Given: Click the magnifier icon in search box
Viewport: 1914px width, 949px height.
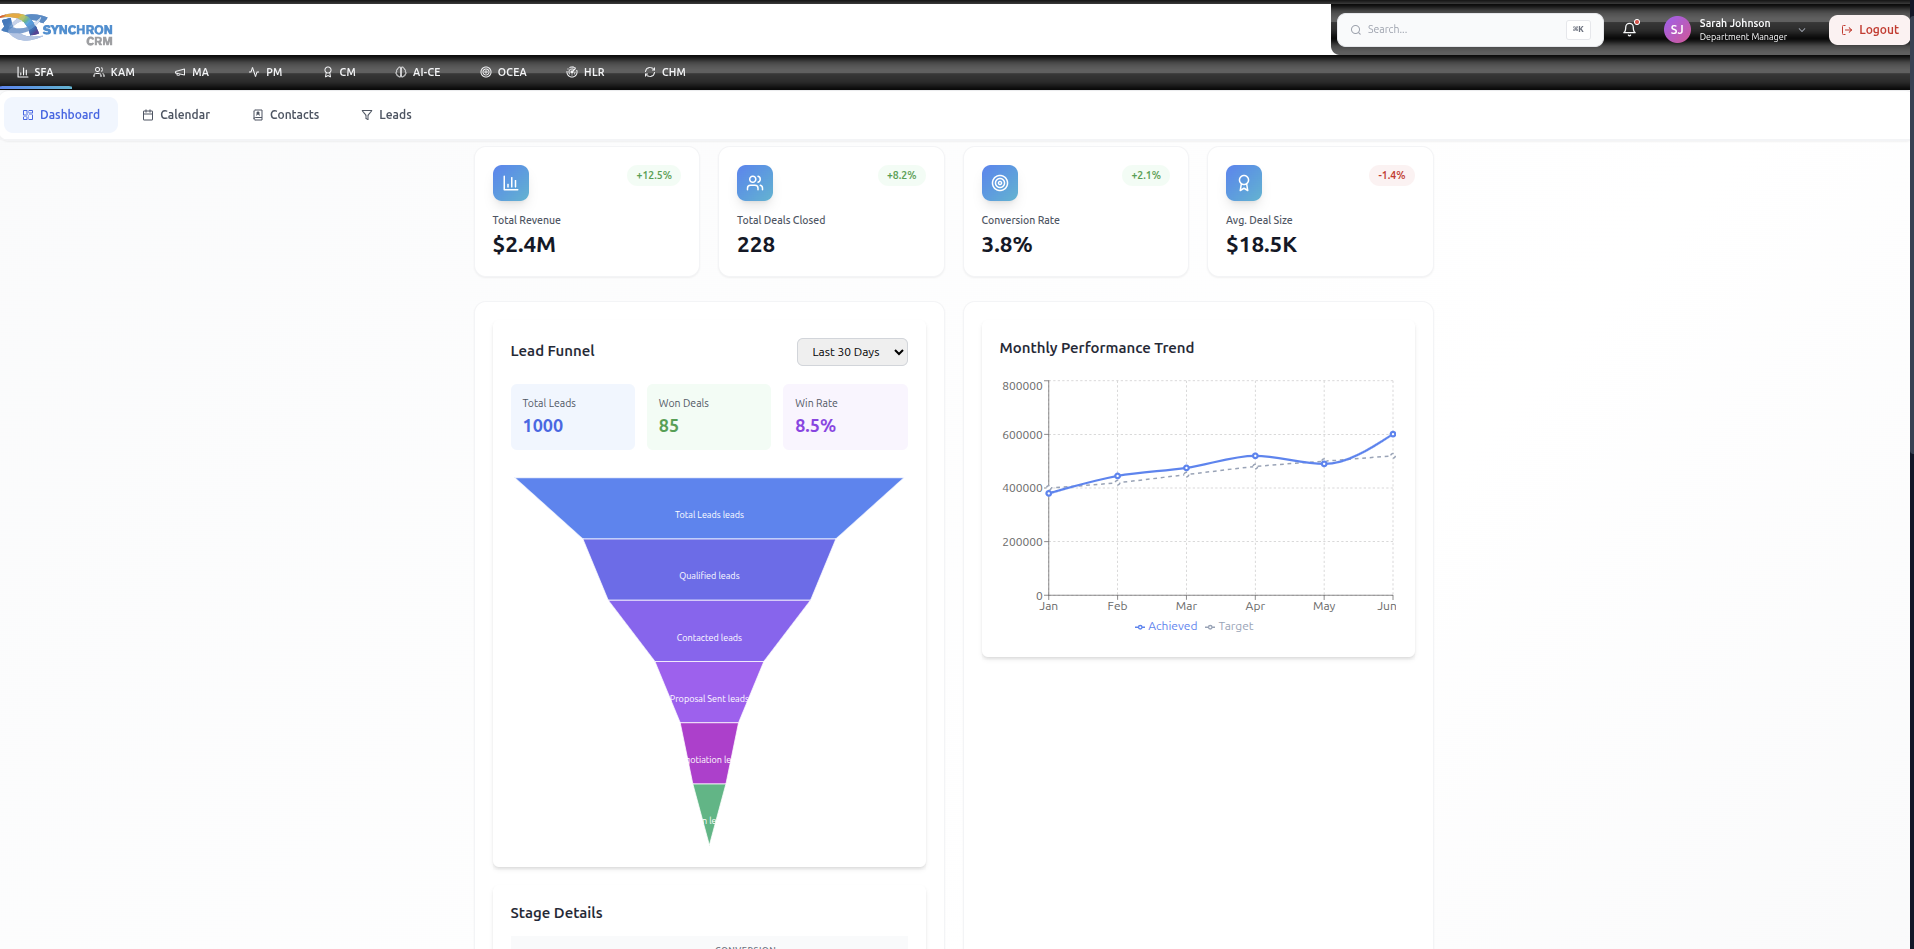Looking at the screenshot, I should pyautogui.click(x=1356, y=30).
